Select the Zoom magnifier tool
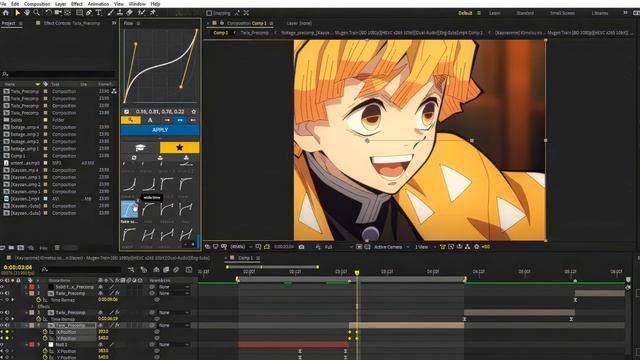Viewport: 640px width, 360px height. click(37, 13)
